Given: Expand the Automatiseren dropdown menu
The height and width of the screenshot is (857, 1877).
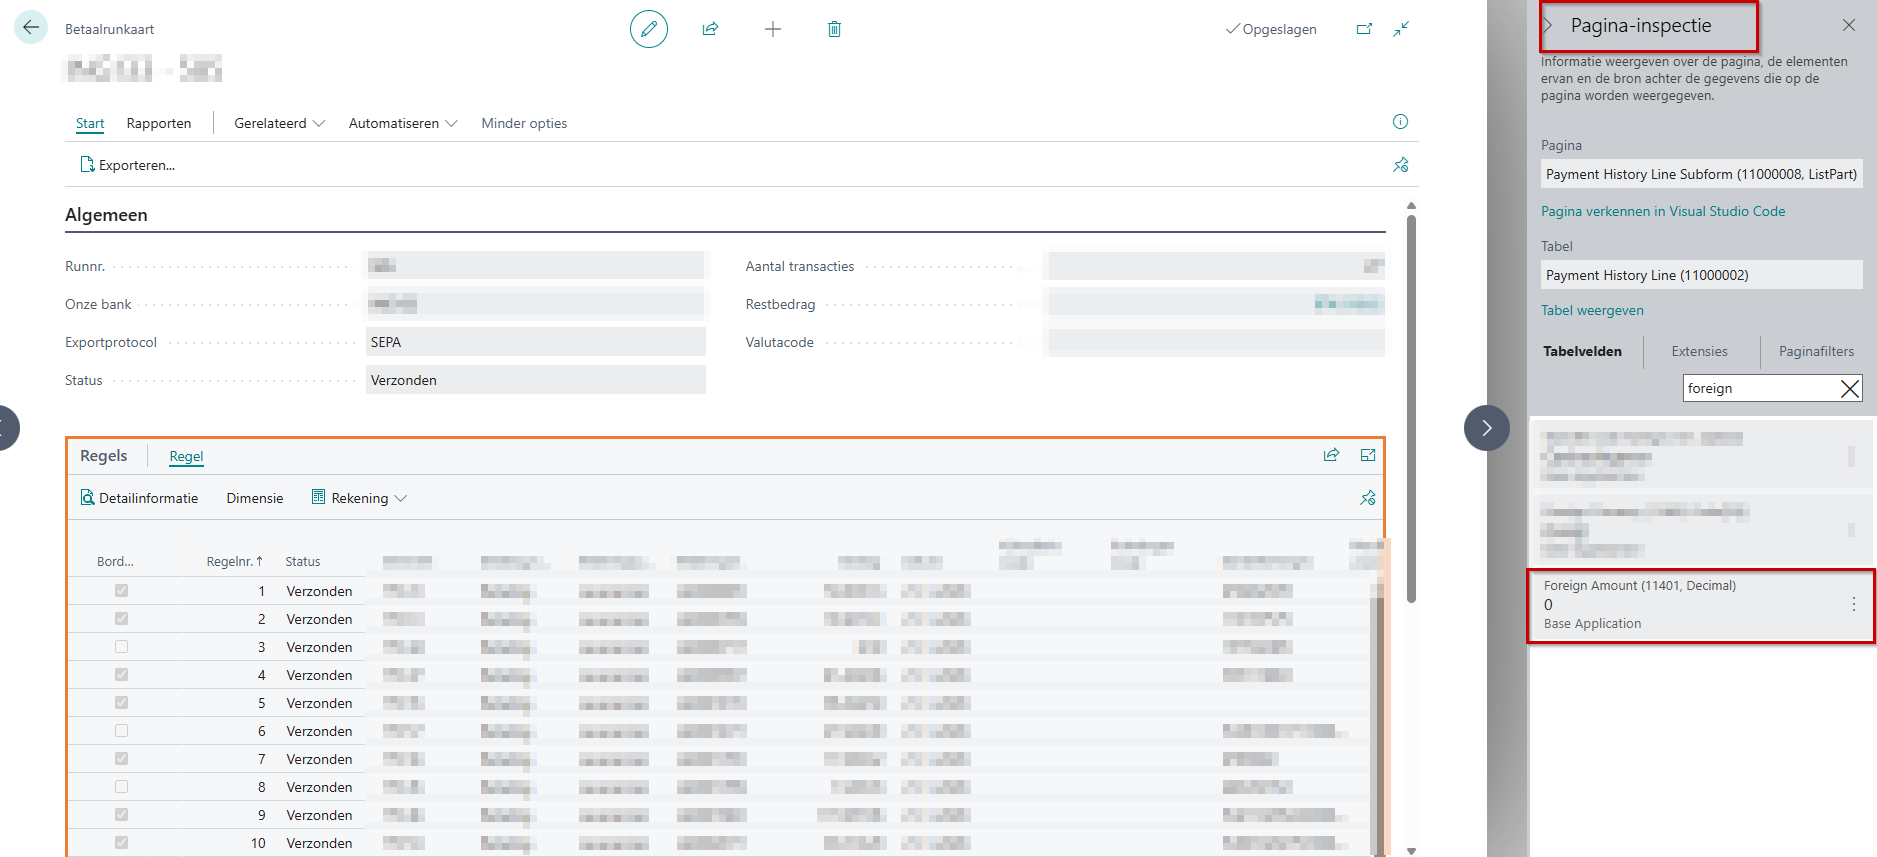Looking at the screenshot, I should [x=402, y=123].
